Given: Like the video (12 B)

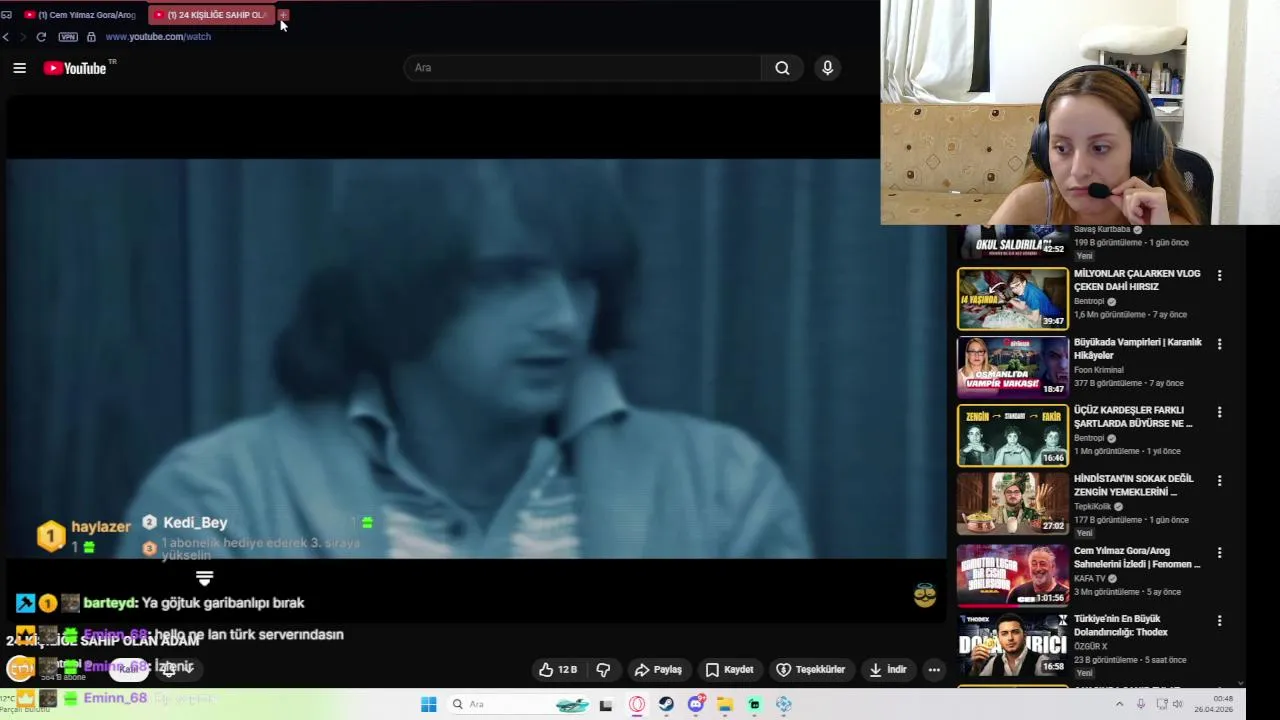Looking at the screenshot, I should tap(557, 670).
